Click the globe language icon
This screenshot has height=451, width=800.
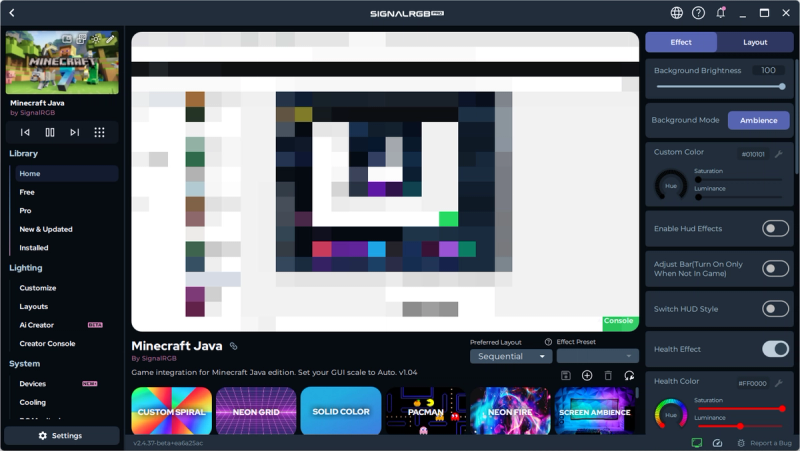pos(677,13)
